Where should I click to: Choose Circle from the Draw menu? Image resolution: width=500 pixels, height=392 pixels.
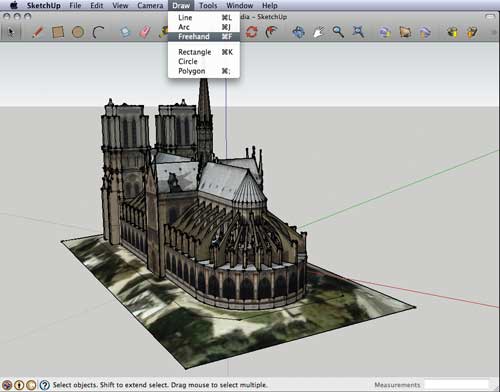point(204,61)
